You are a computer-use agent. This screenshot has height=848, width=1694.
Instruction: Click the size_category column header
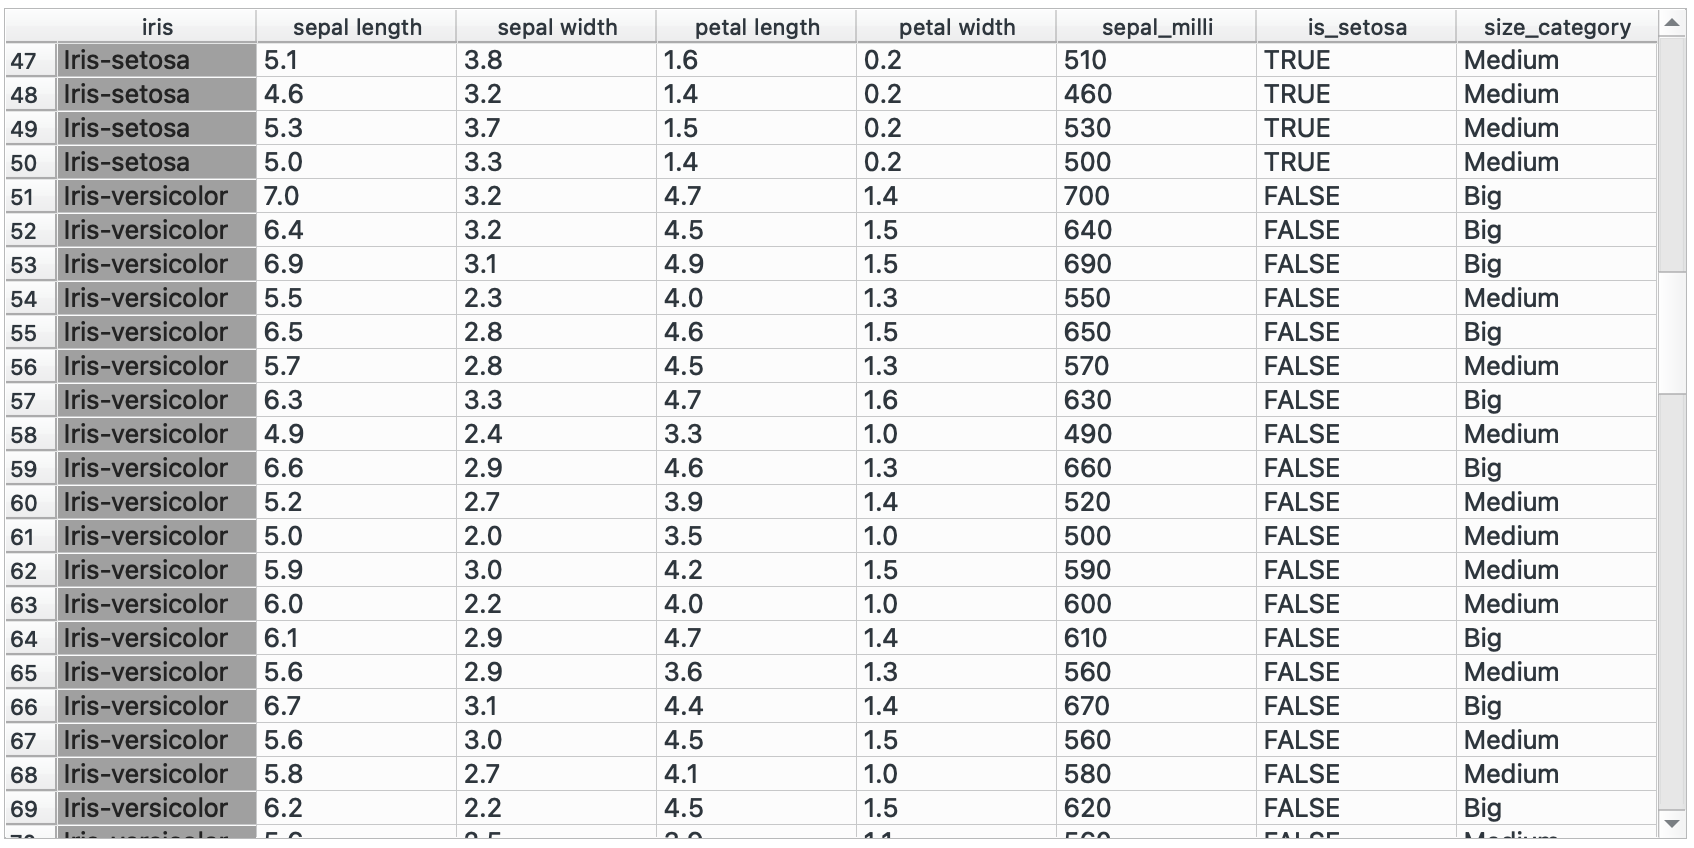(x=1557, y=27)
